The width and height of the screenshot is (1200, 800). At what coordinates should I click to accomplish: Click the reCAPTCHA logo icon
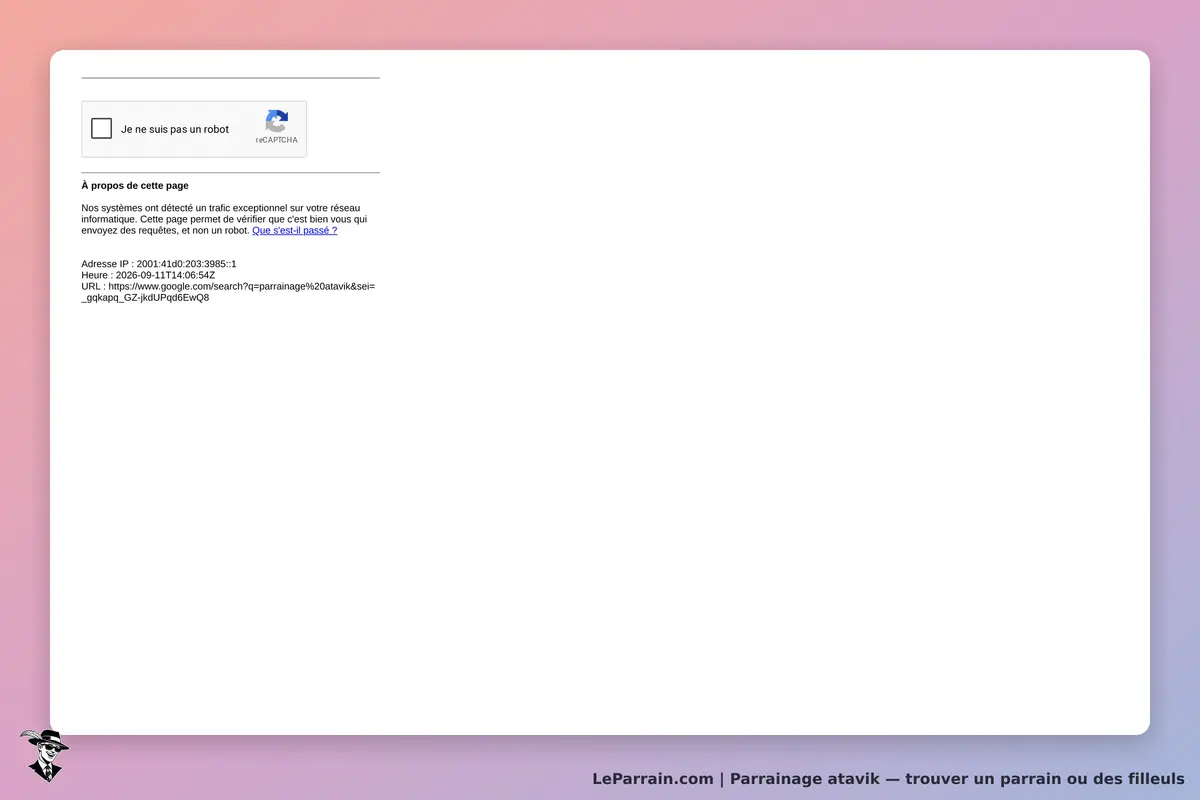click(276, 121)
